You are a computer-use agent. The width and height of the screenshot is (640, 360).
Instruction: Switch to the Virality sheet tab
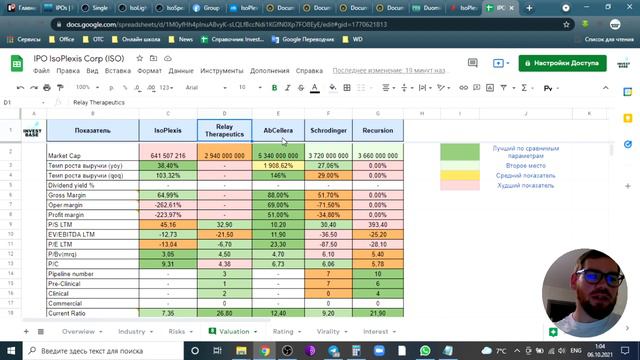[x=328, y=331]
